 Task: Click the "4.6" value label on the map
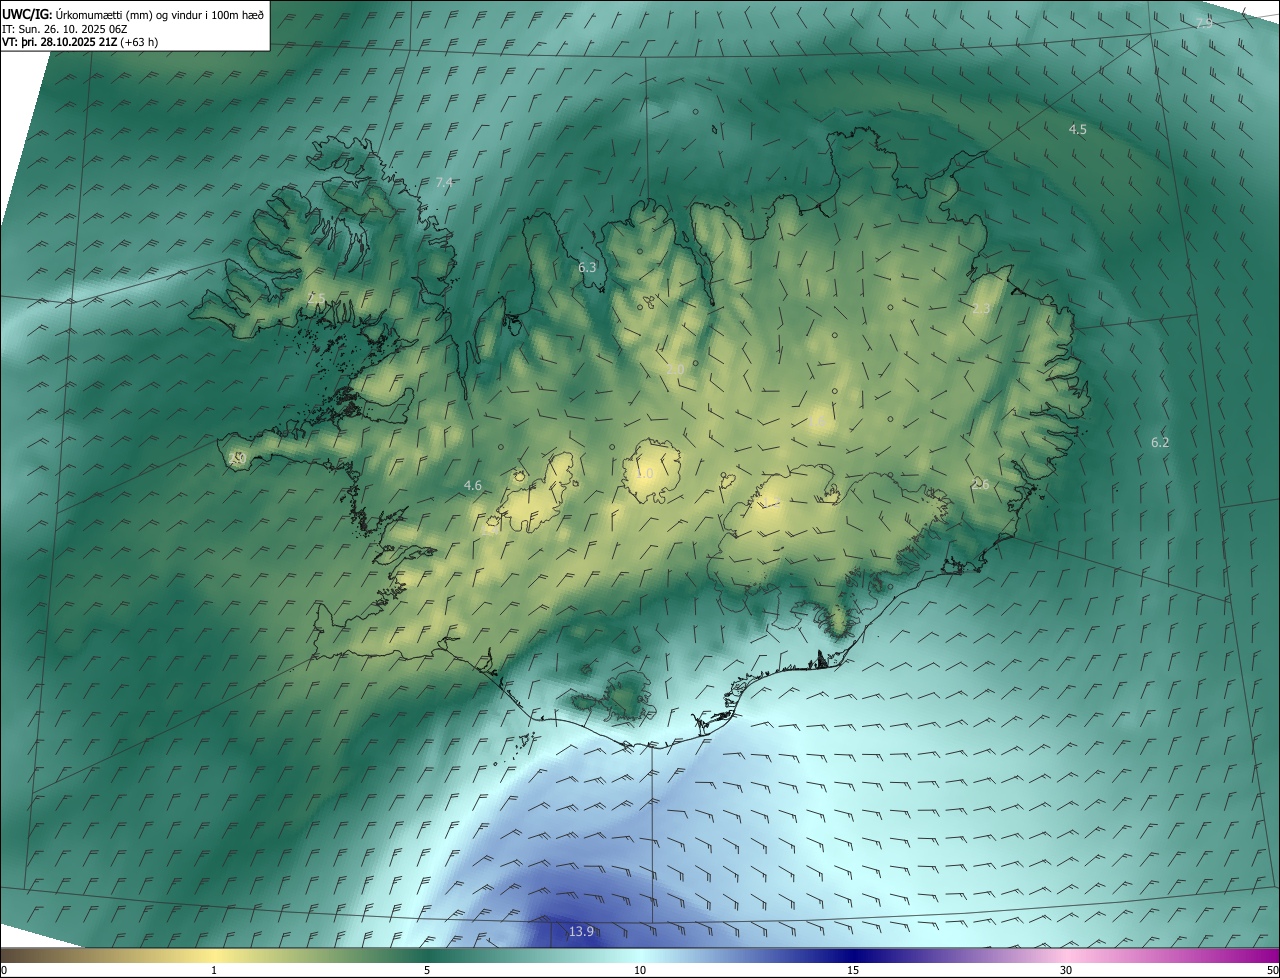(x=473, y=486)
